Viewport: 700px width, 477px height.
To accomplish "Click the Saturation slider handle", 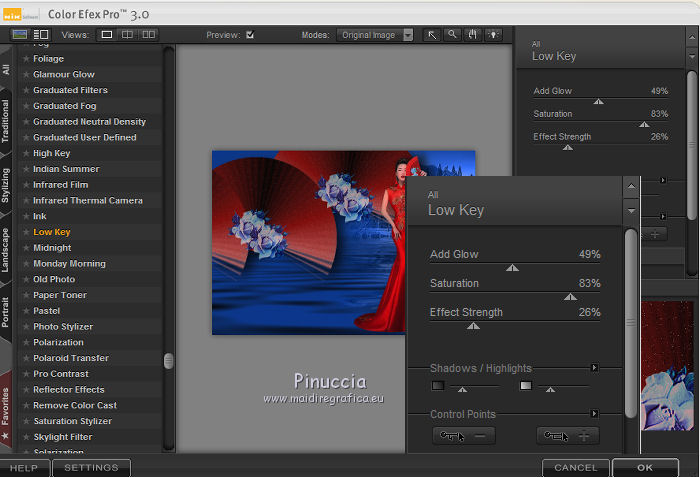I will coord(570,297).
